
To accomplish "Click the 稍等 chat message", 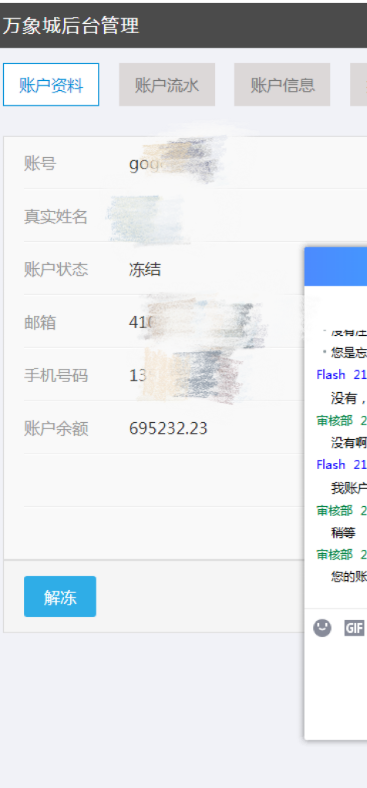I will (343, 532).
